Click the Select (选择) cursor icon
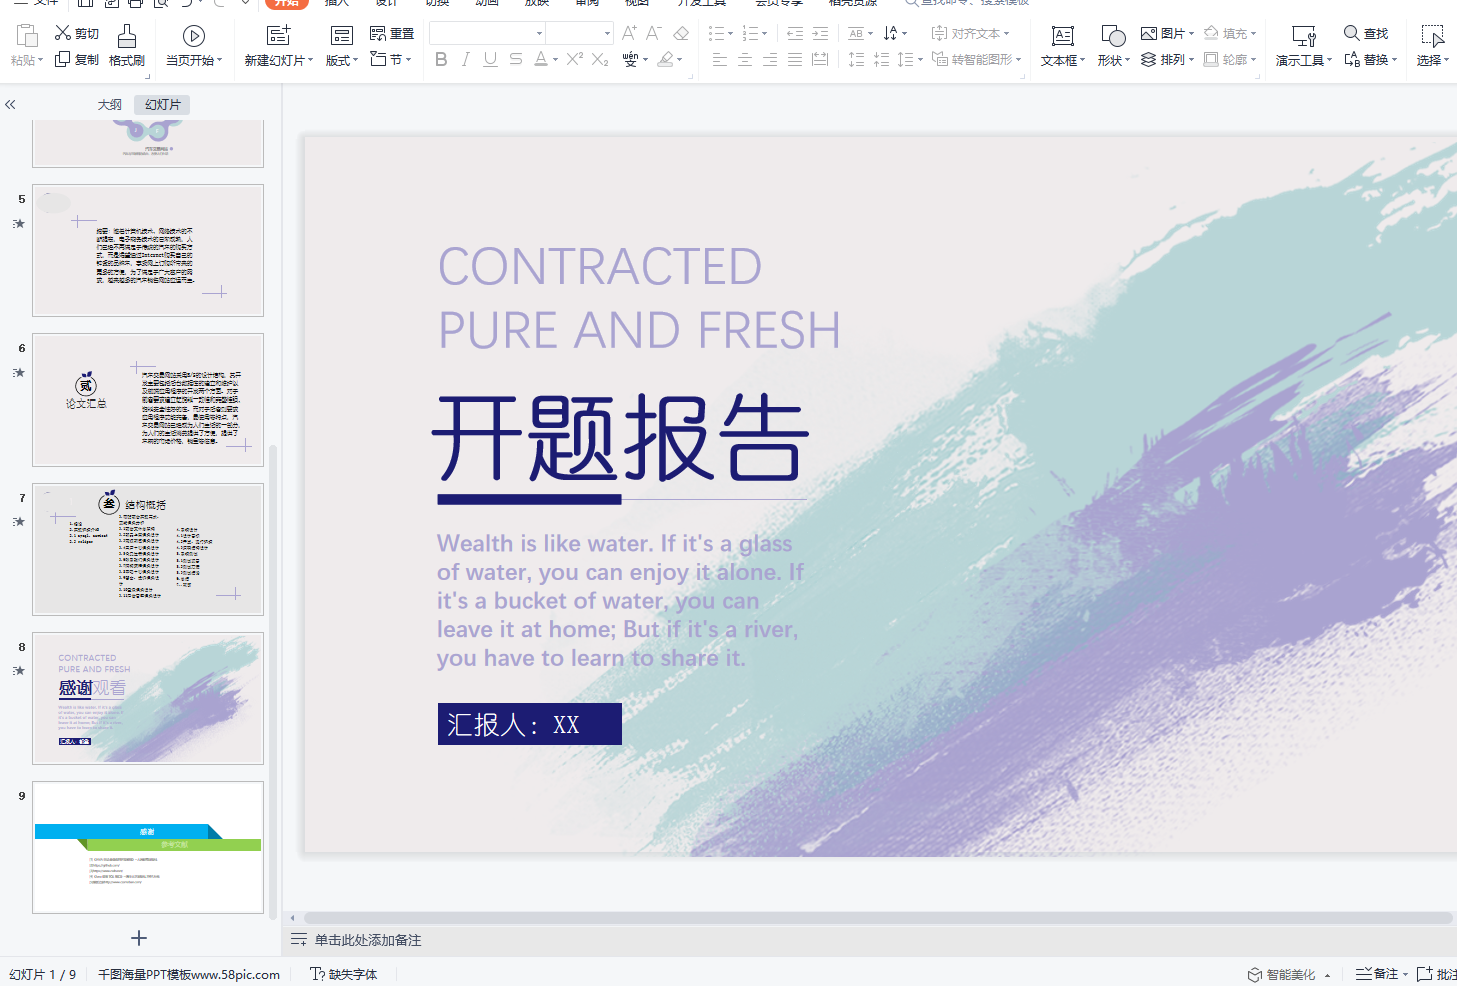Image resolution: width=1457 pixels, height=986 pixels. 1433,36
